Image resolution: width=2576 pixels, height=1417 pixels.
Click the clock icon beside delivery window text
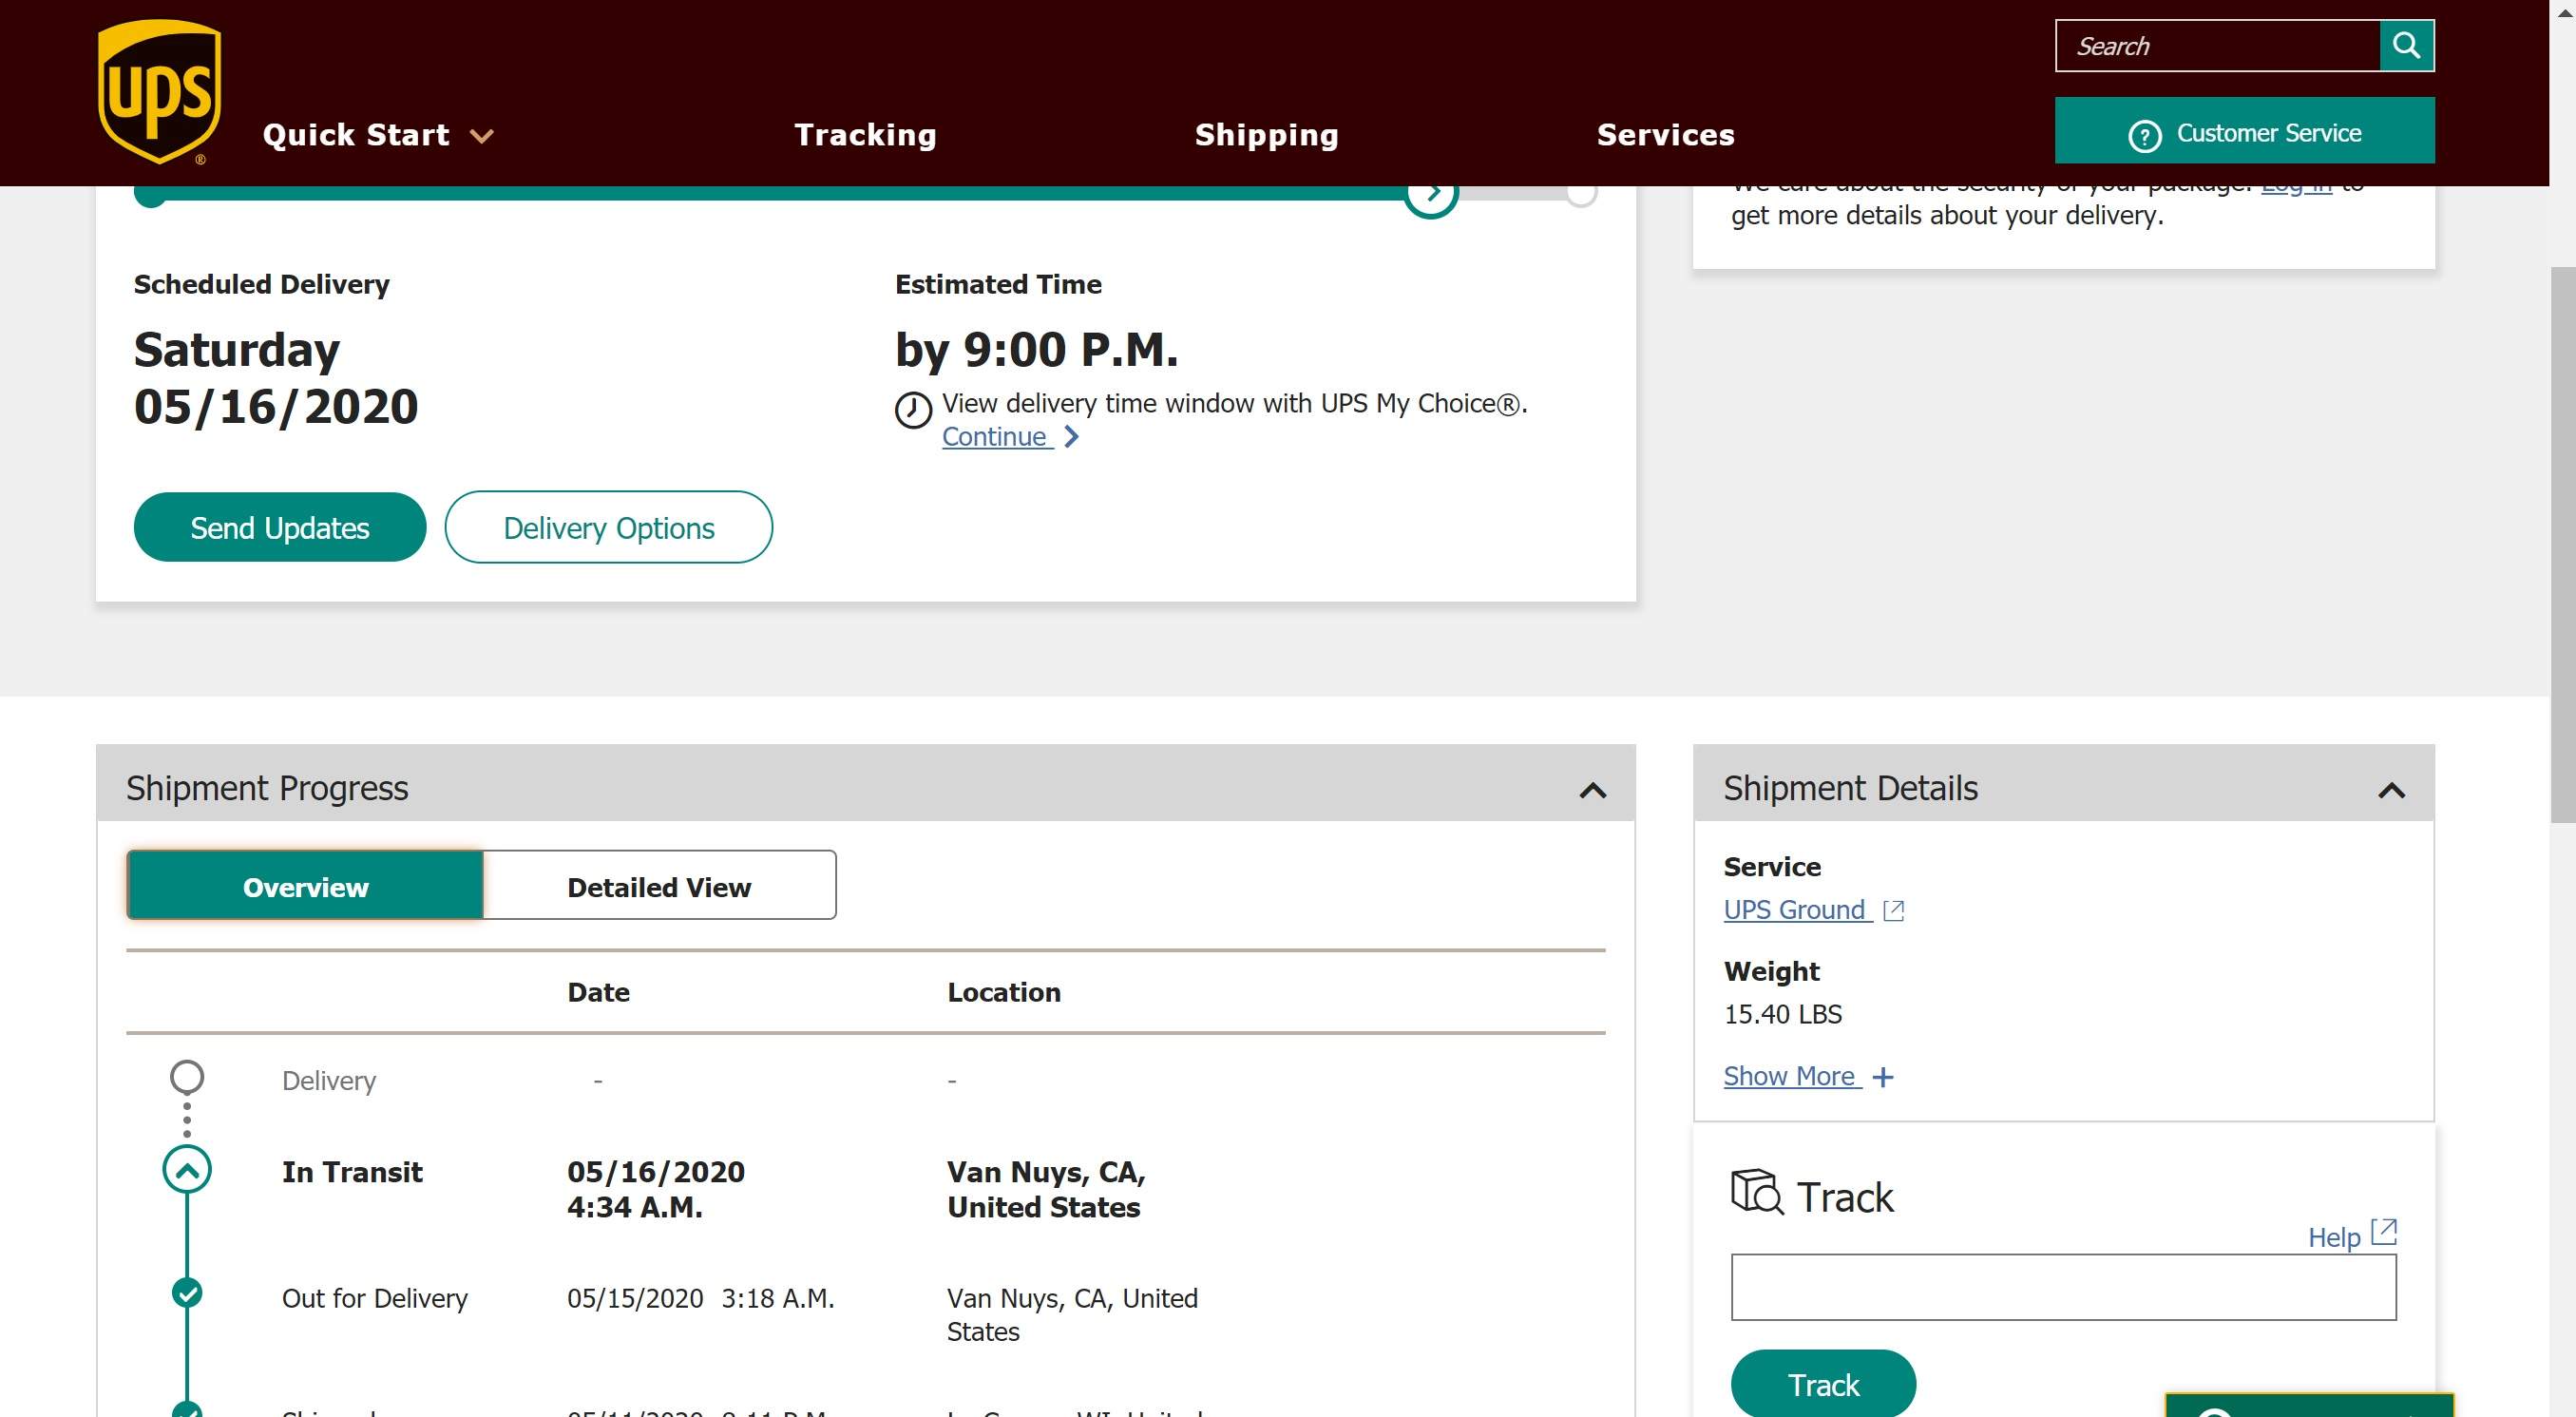[x=913, y=410]
